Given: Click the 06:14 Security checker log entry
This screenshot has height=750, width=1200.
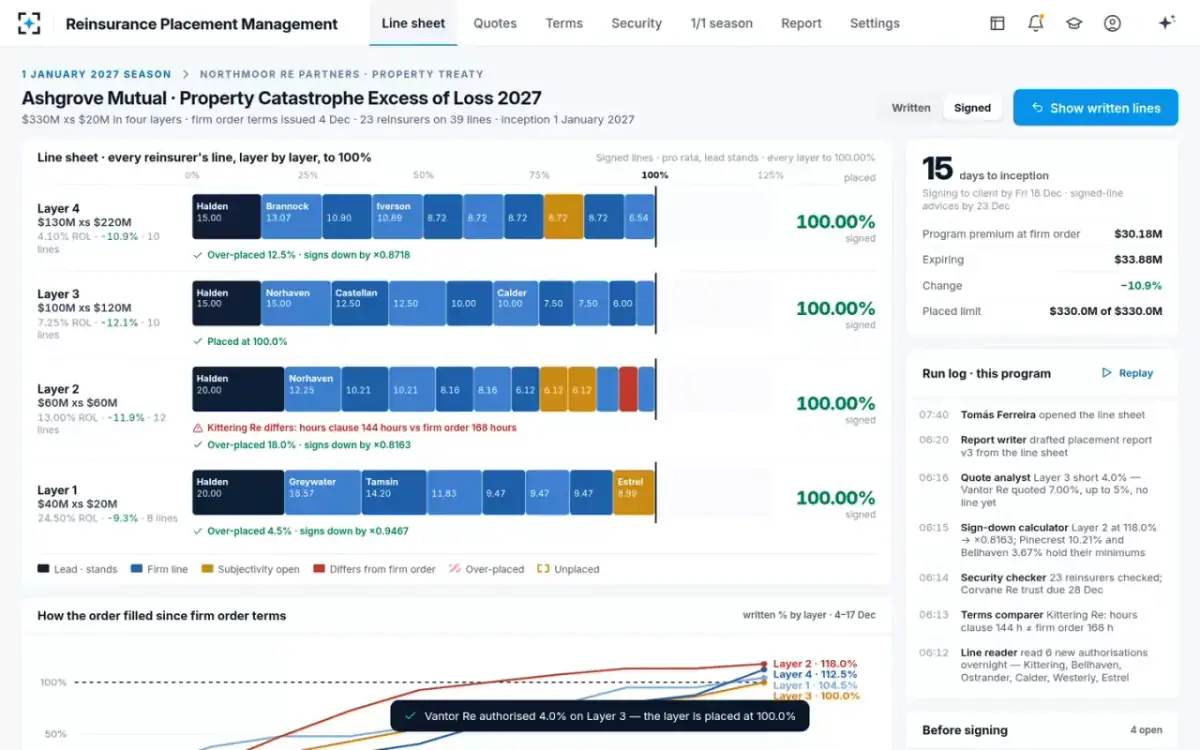Looking at the screenshot, I should pyautogui.click(x=1041, y=584).
